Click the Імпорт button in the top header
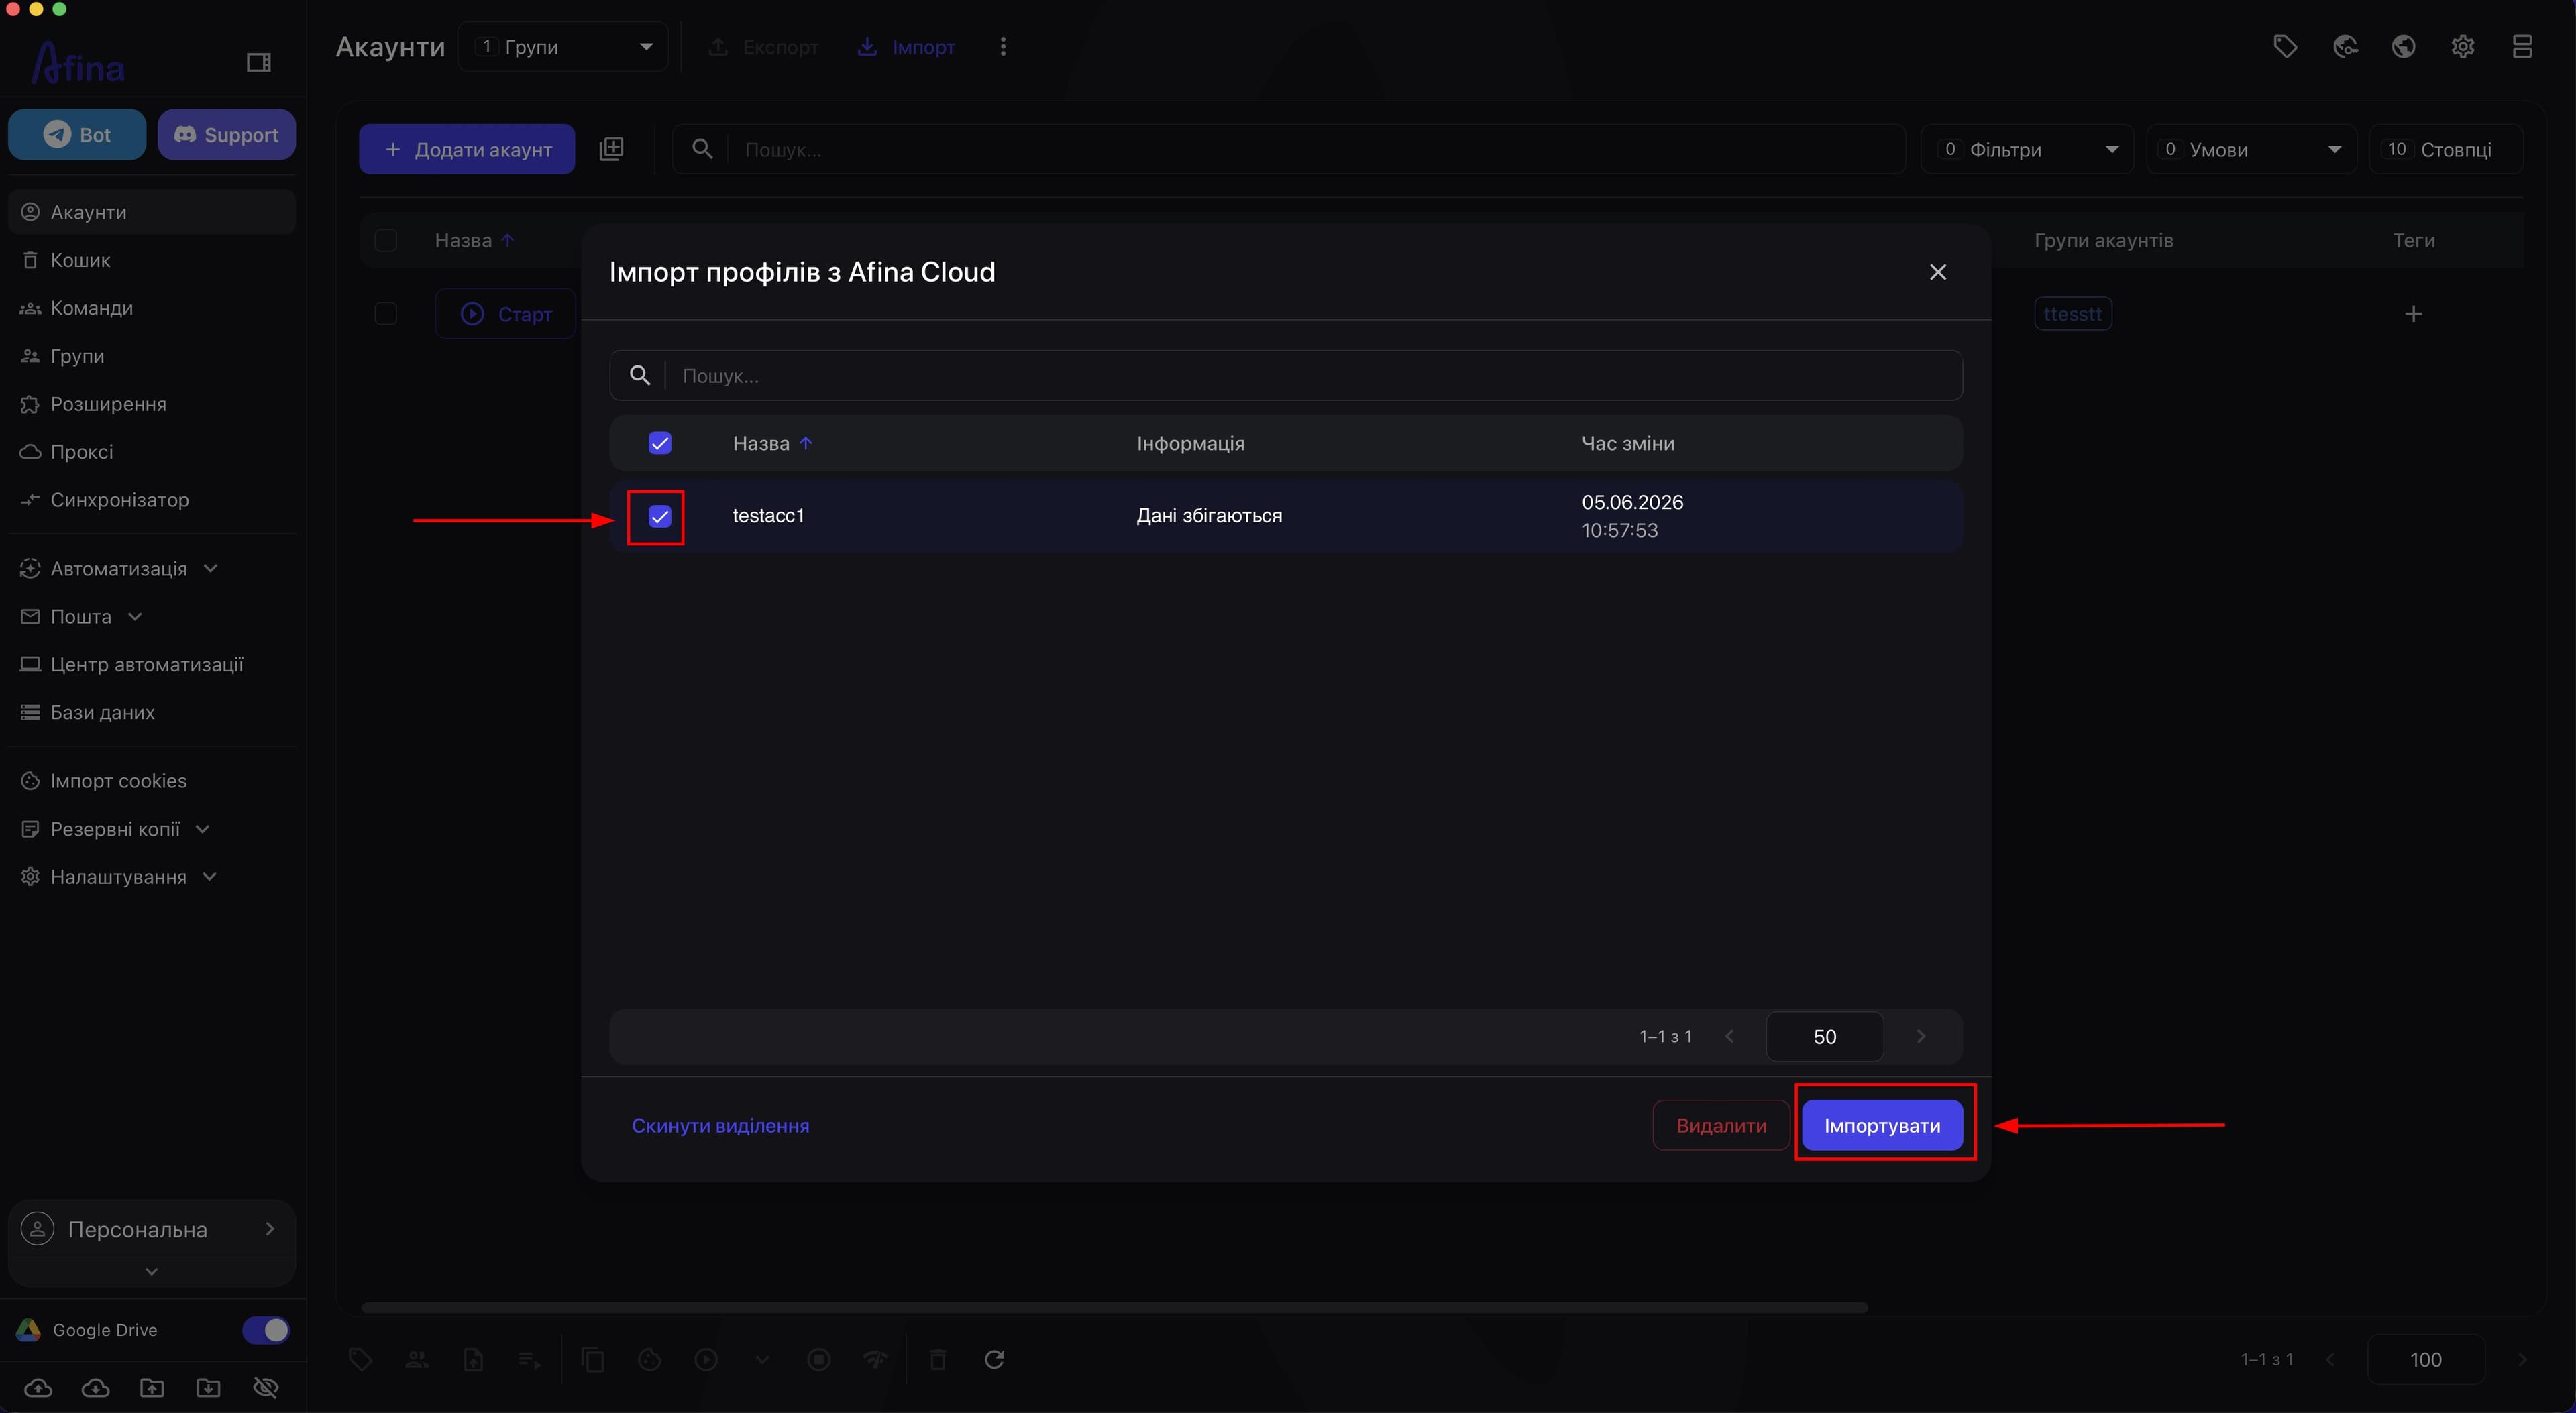2576x1413 pixels. pos(906,47)
